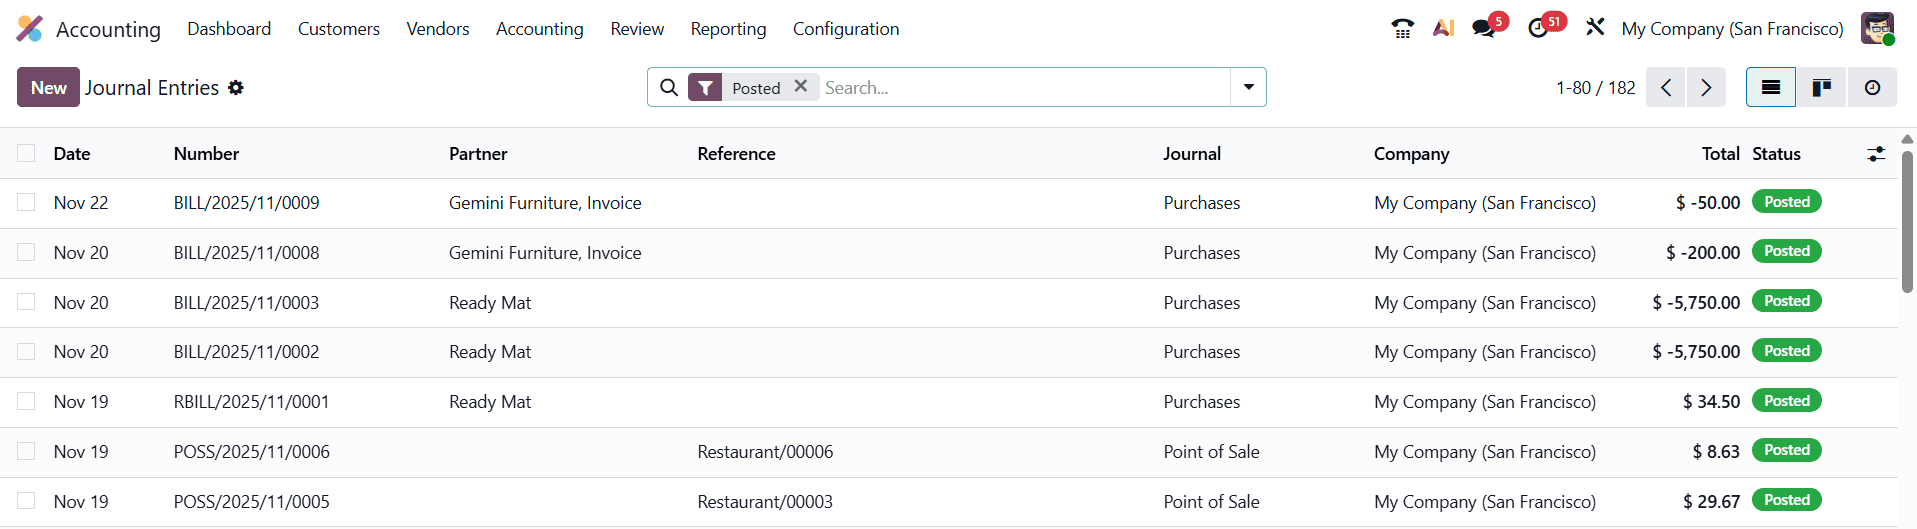Open the Review menu
Screen dimensions: 1917x529
(637, 29)
